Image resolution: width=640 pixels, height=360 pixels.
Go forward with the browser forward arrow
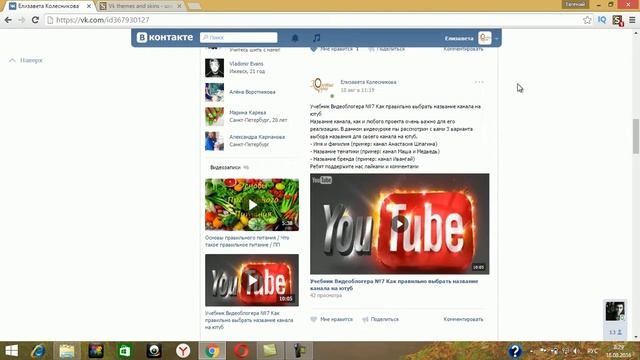(22, 20)
